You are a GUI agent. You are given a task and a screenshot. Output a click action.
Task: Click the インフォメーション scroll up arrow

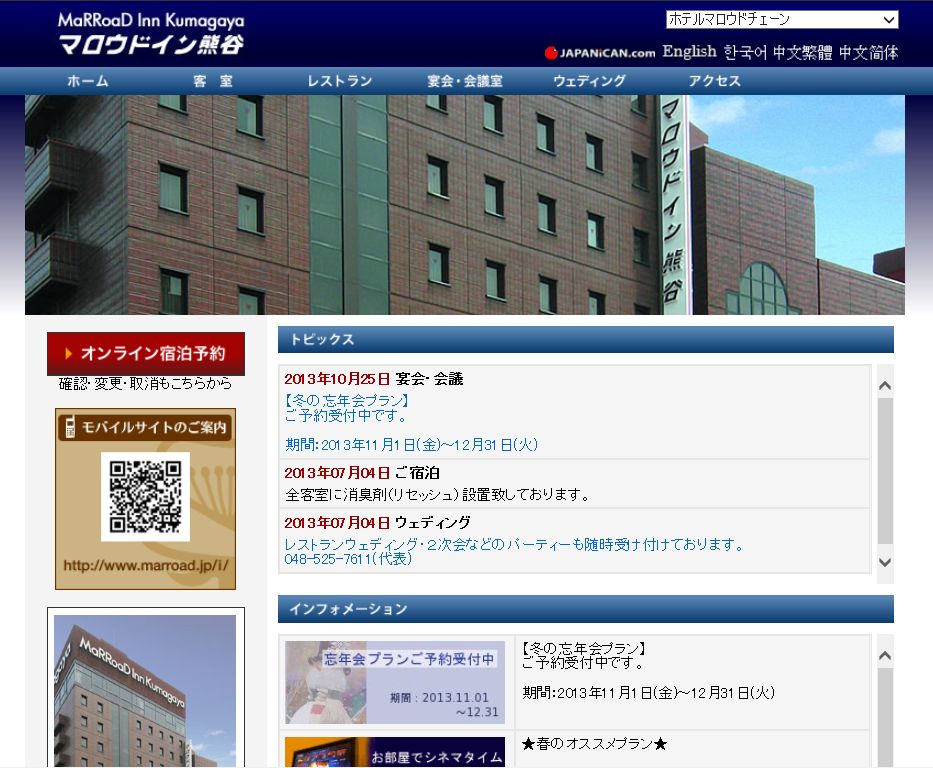885,656
